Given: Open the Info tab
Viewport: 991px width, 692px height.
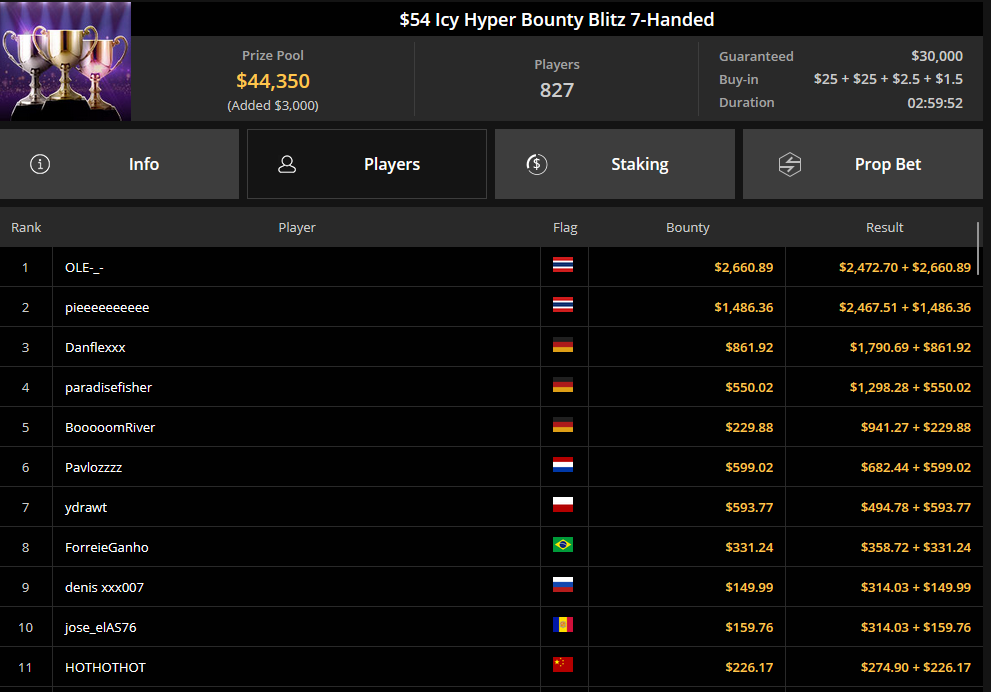Looking at the screenshot, I should coord(119,164).
